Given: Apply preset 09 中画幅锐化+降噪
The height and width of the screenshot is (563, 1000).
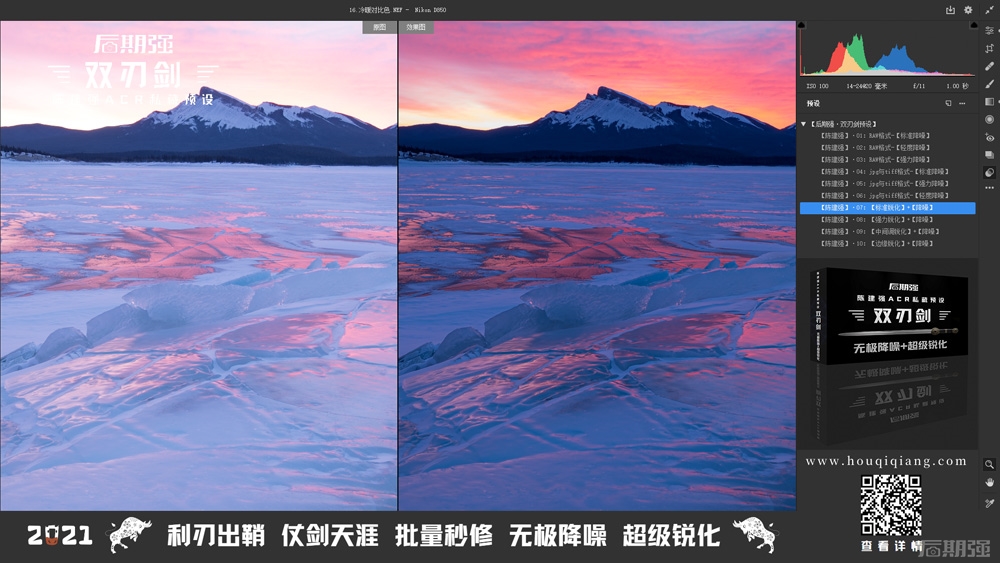Looking at the screenshot, I should click(888, 231).
